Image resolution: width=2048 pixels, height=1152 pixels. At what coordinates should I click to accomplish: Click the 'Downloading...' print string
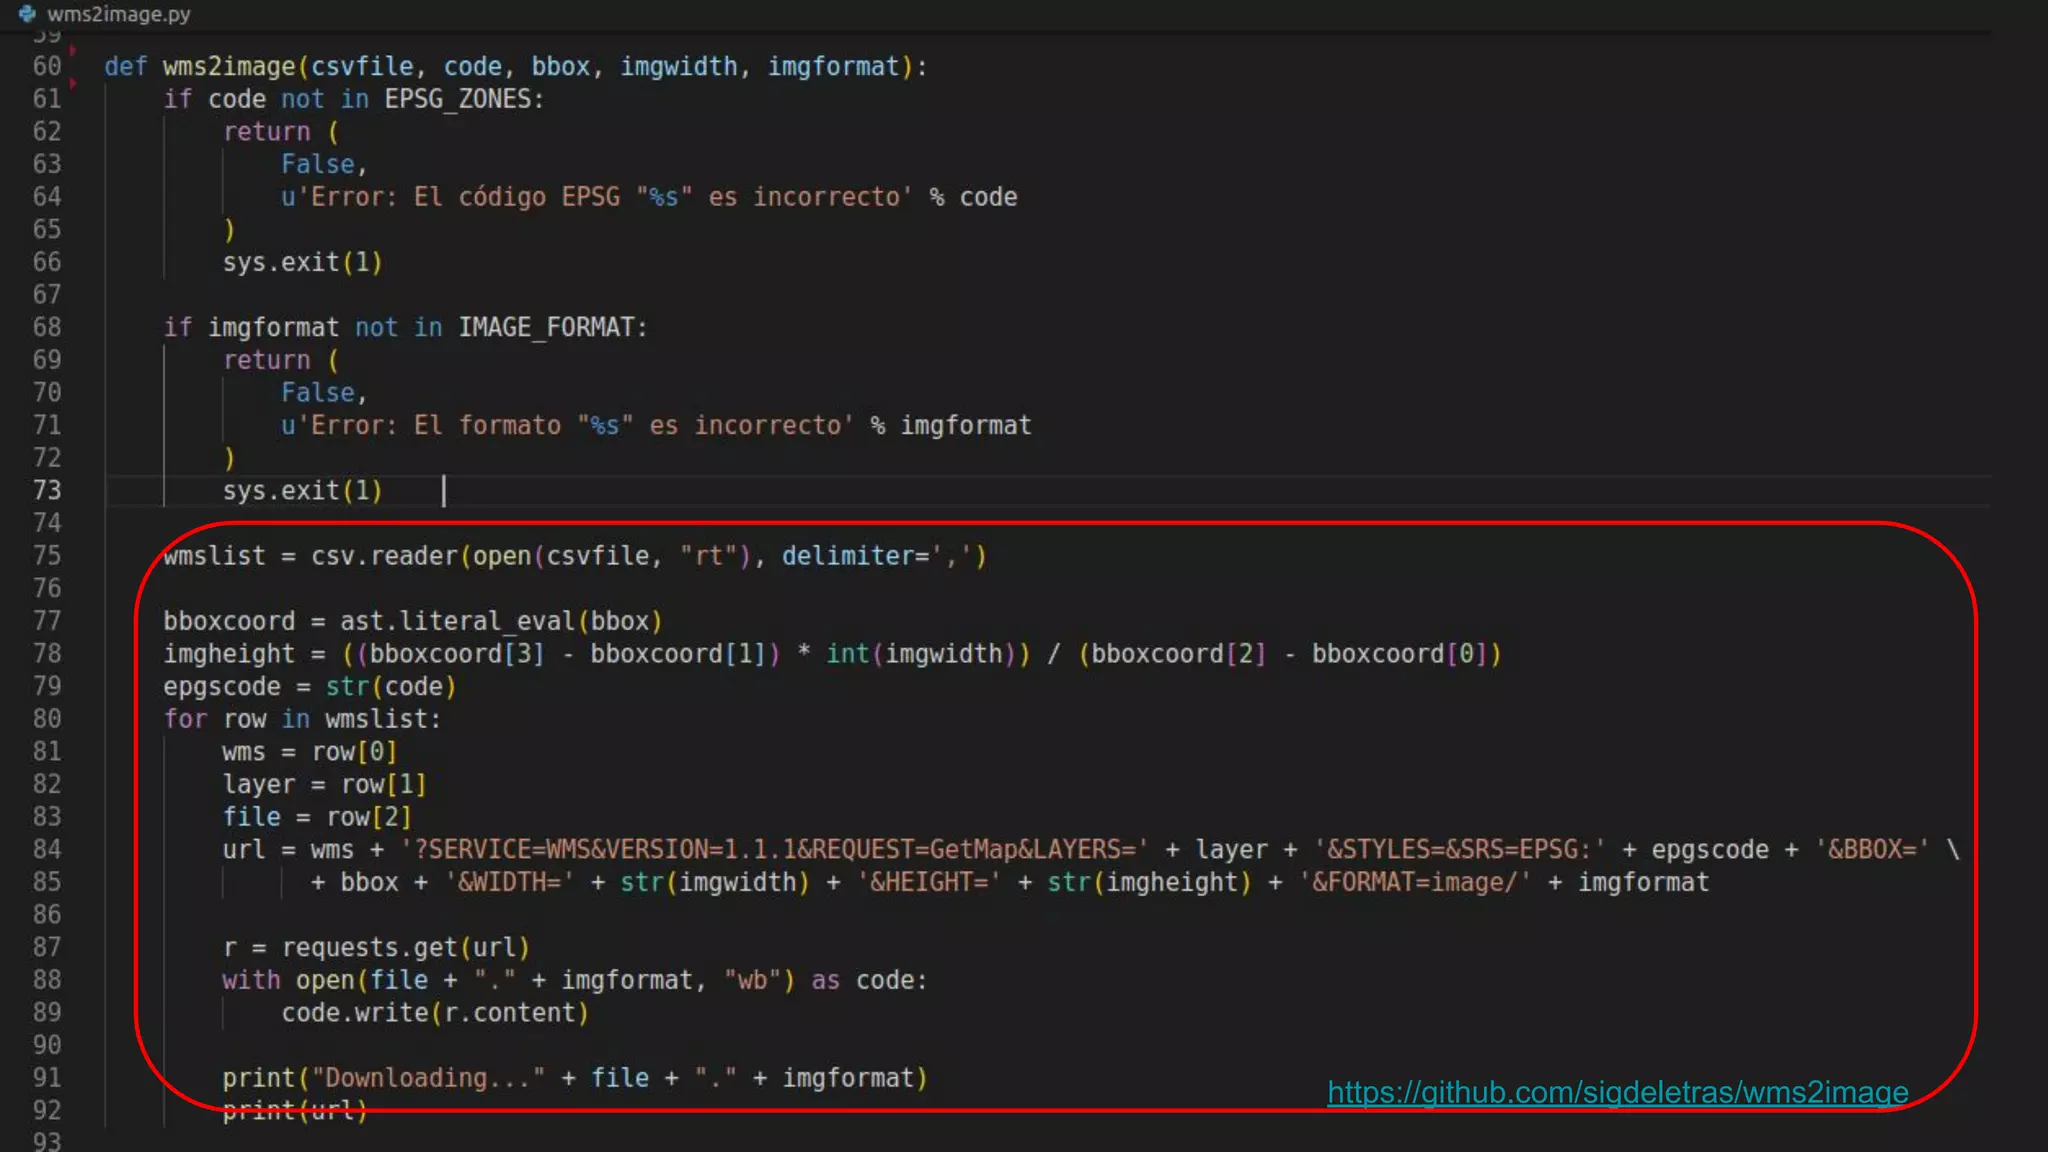point(428,1078)
